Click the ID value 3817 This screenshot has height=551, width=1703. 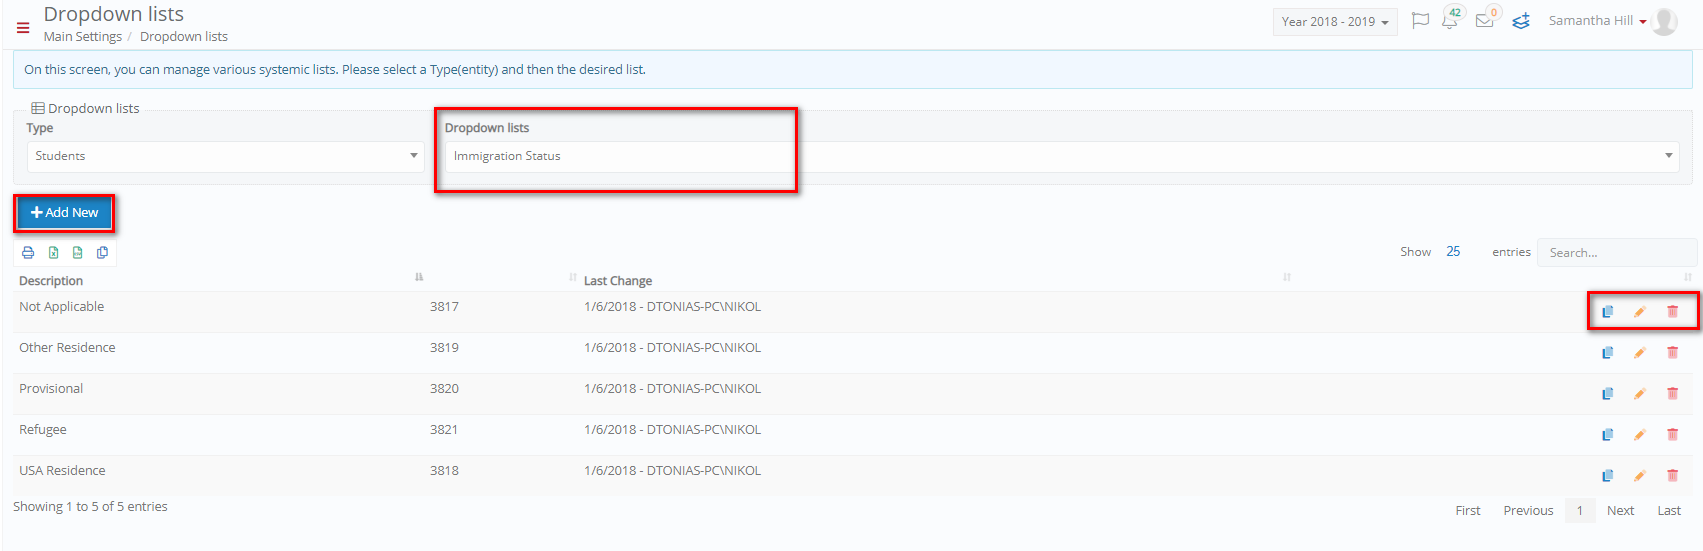(x=444, y=307)
